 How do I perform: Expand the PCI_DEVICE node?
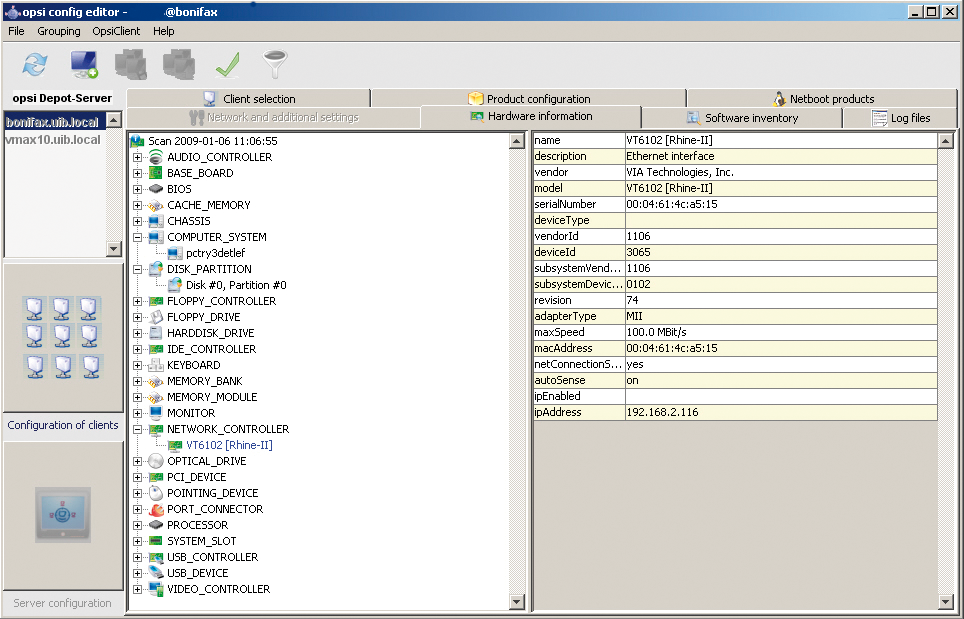pos(138,476)
